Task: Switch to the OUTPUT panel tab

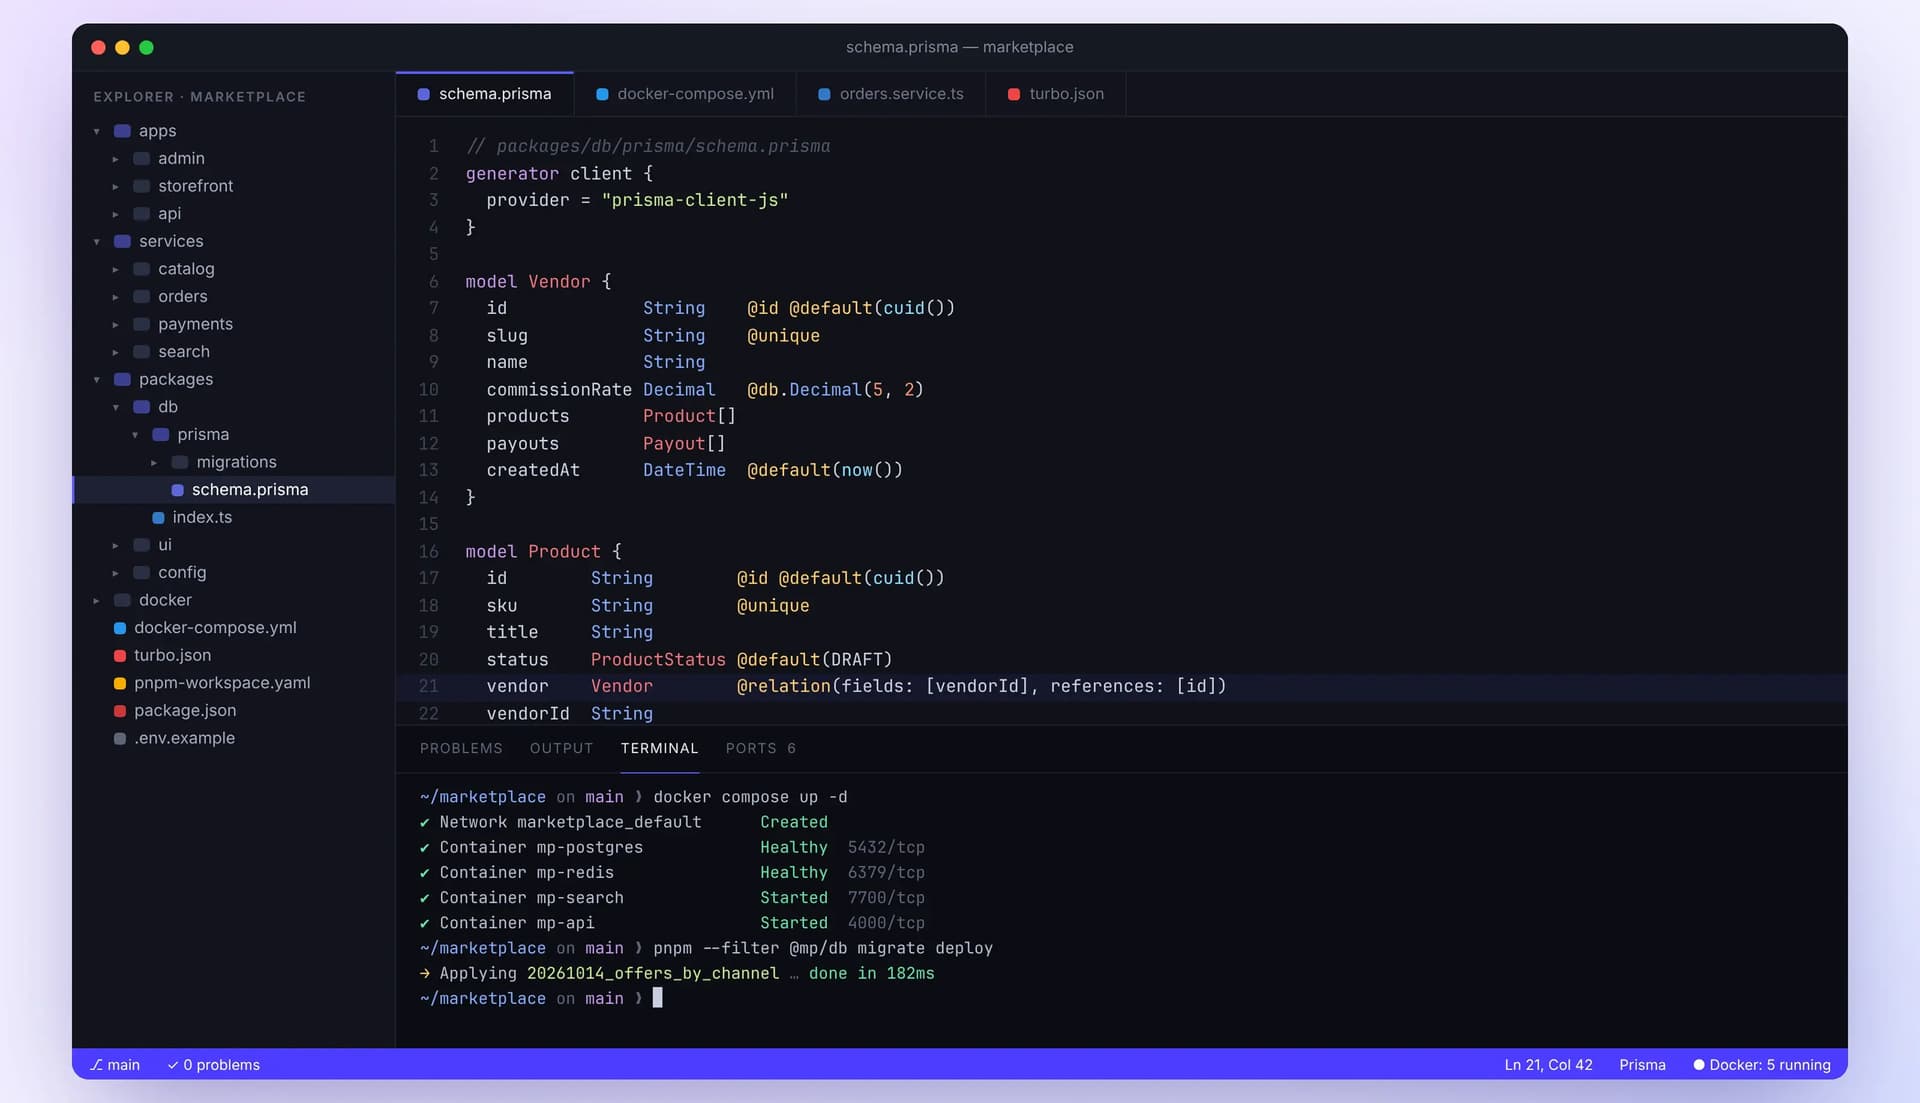Action: (561, 748)
